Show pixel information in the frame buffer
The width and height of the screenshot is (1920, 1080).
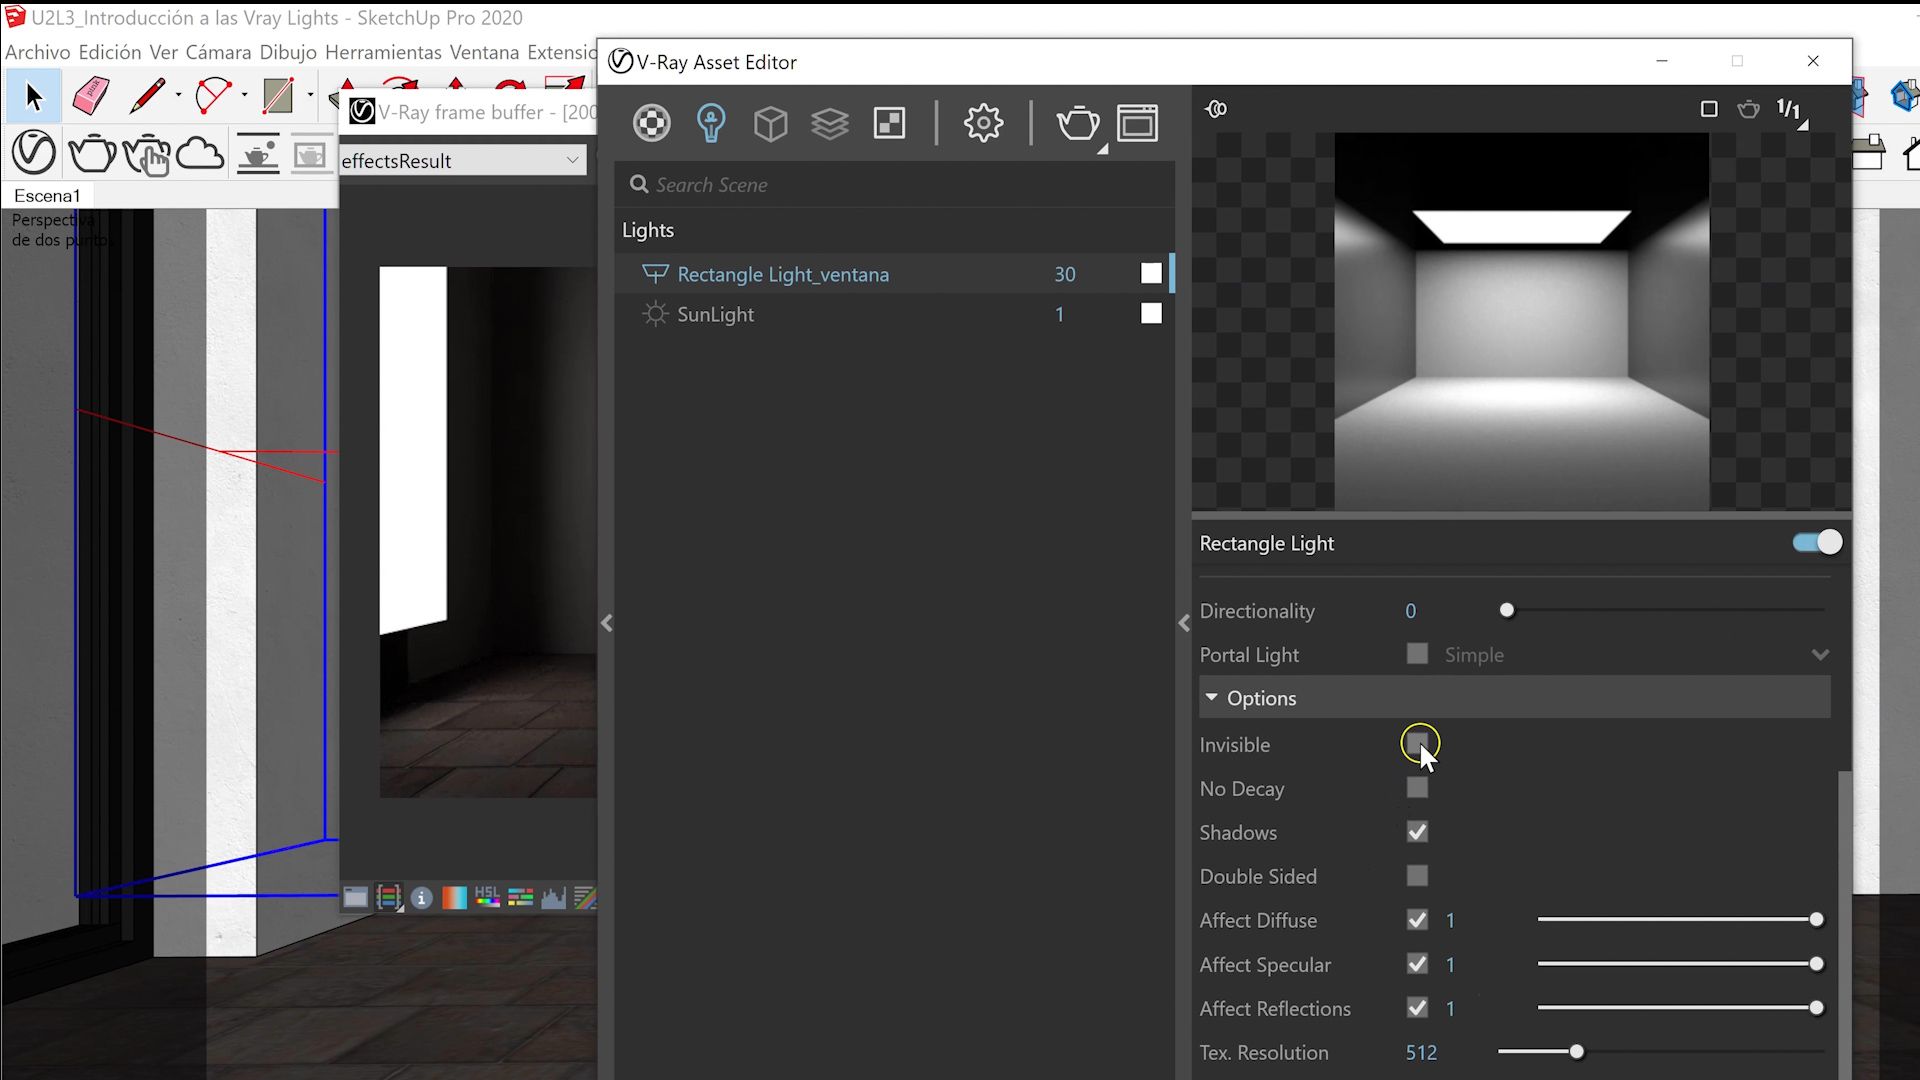click(x=421, y=897)
